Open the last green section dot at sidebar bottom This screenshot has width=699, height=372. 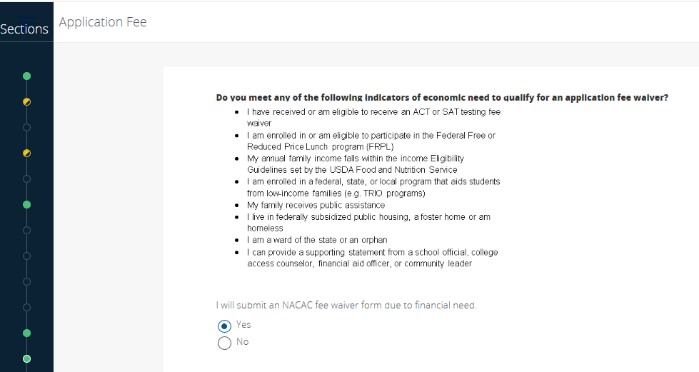pyautogui.click(x=27, y=359)
